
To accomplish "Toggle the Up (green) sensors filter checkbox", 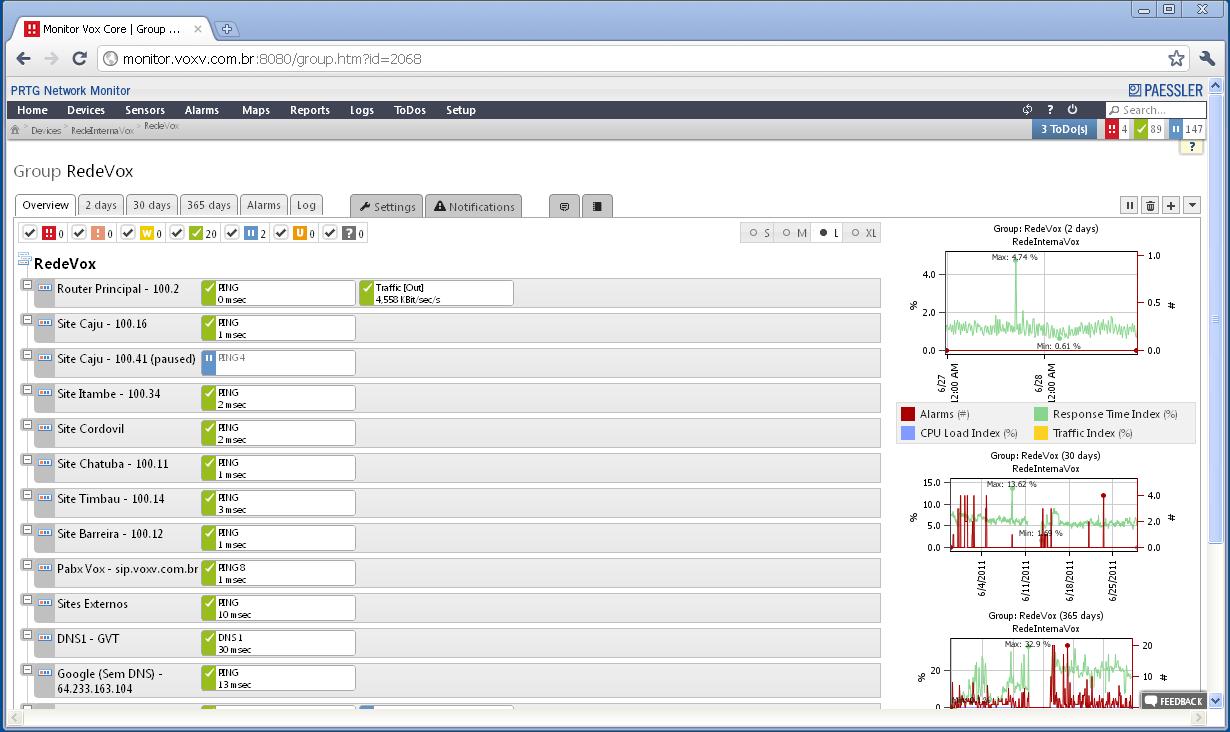I will tap(177, 233).
